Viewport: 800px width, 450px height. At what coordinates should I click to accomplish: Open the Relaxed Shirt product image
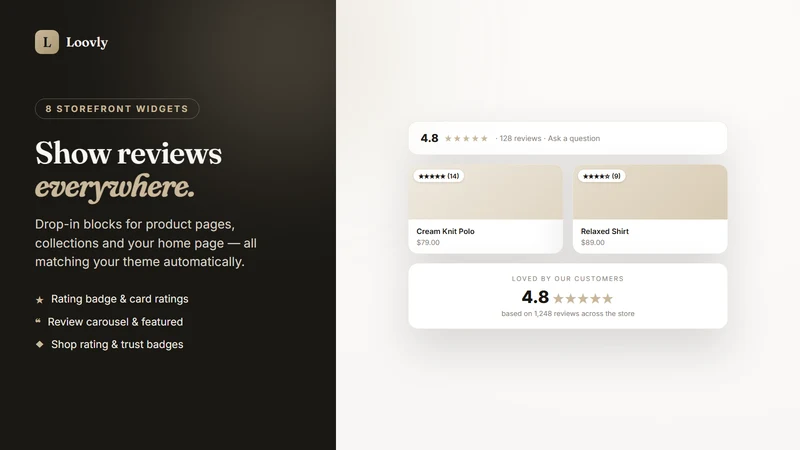point(650,192)
